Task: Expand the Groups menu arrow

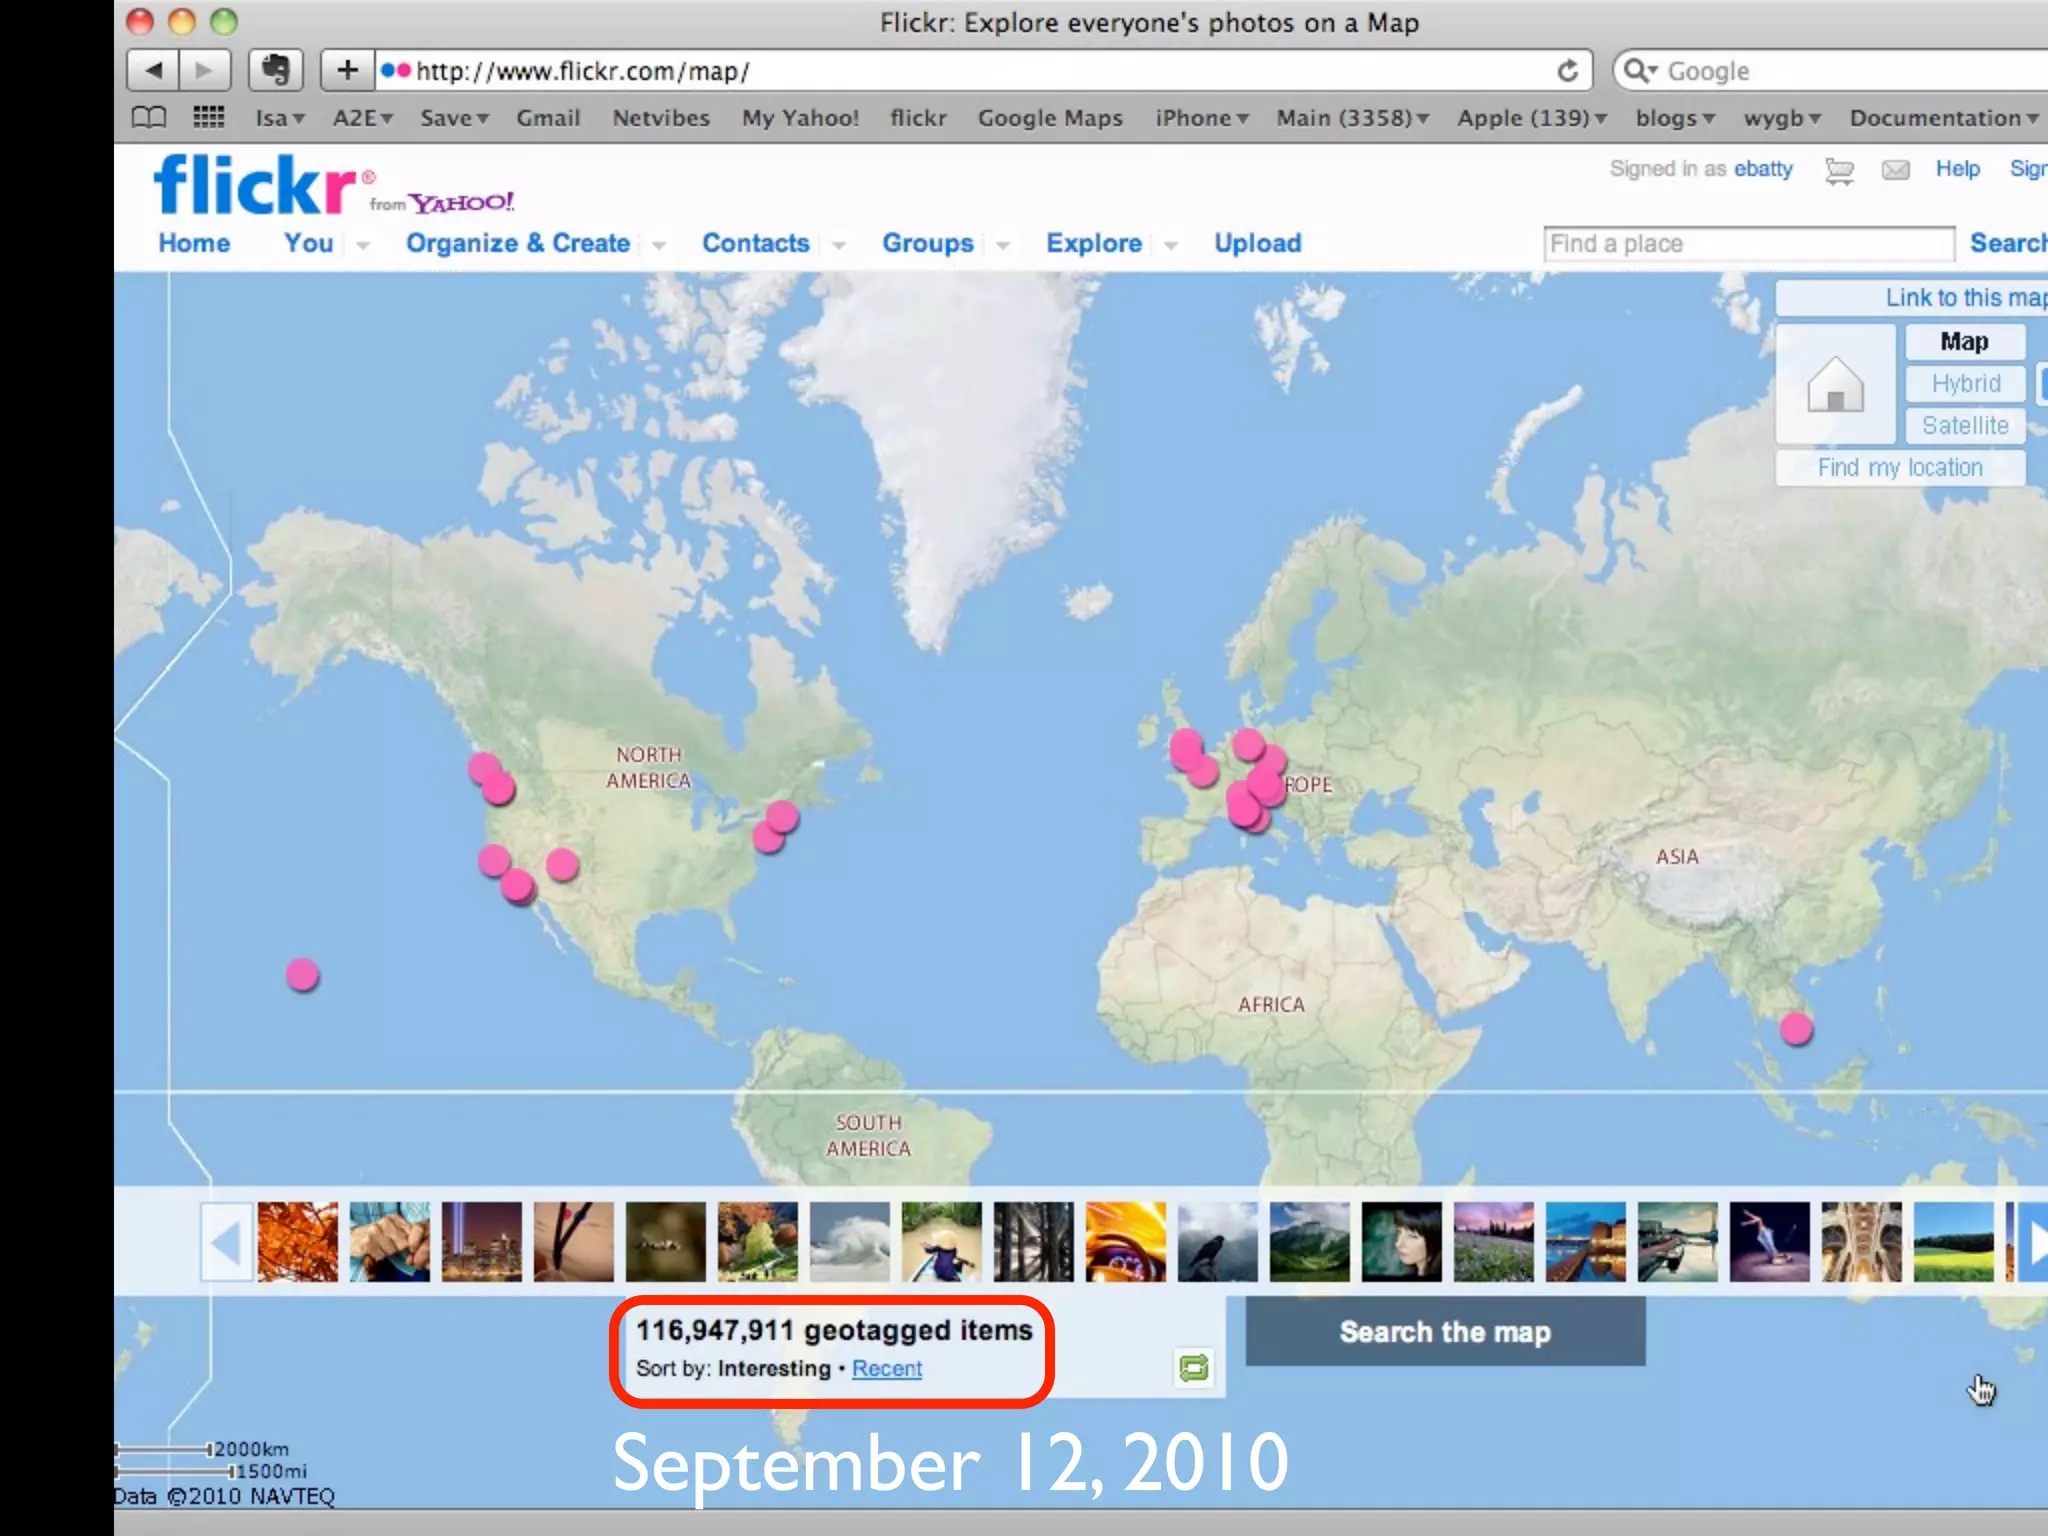Action: point(1003,245)
